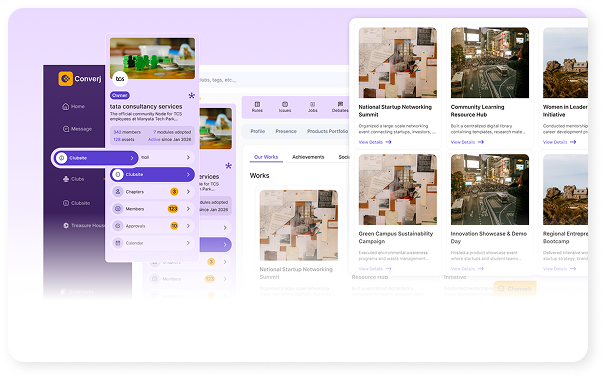Expand the Approvals row chevron
Image resolution: width=604 pixels, height=378 pixels.
click(x=188, y=226)
